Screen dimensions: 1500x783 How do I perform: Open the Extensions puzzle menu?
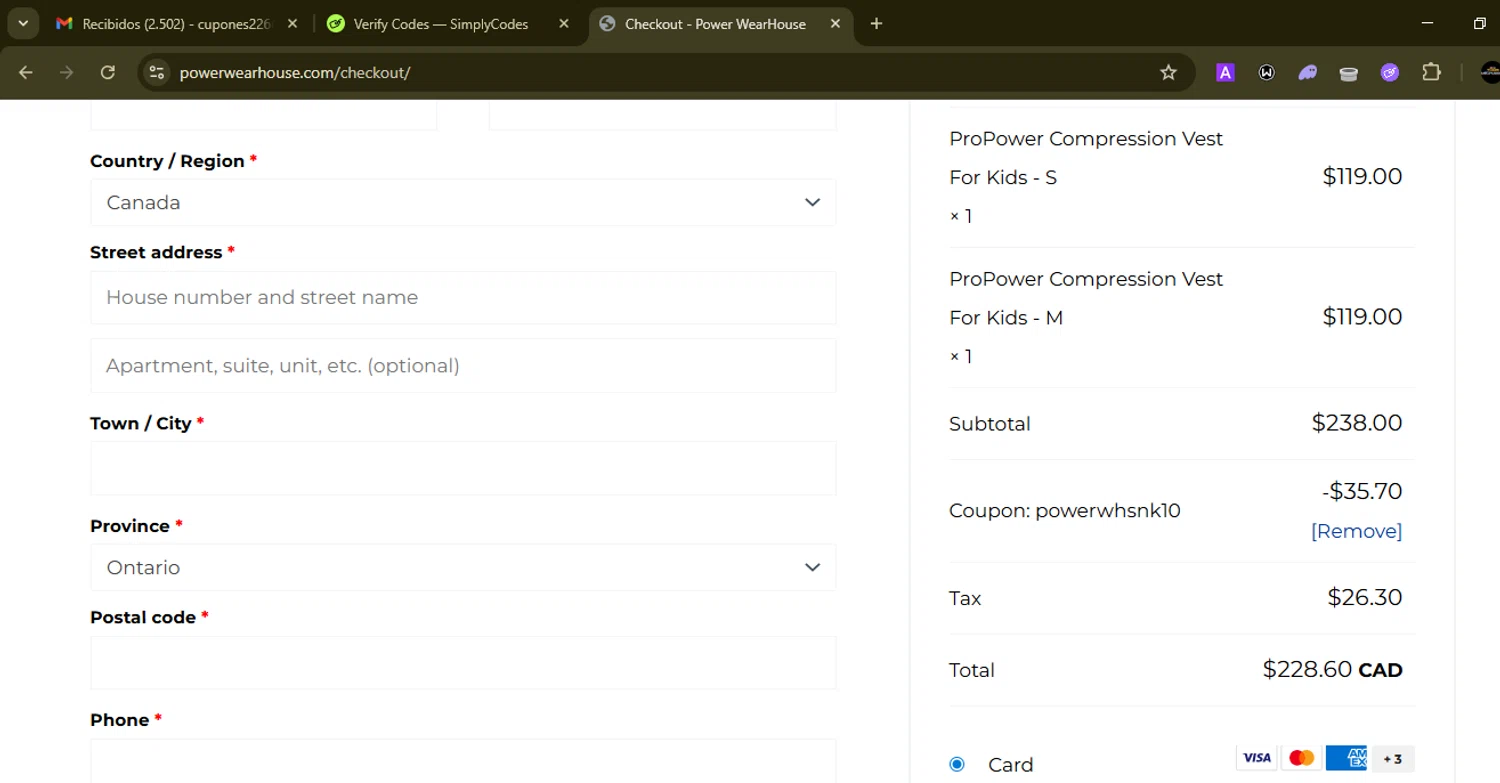tap(1431, 72)
